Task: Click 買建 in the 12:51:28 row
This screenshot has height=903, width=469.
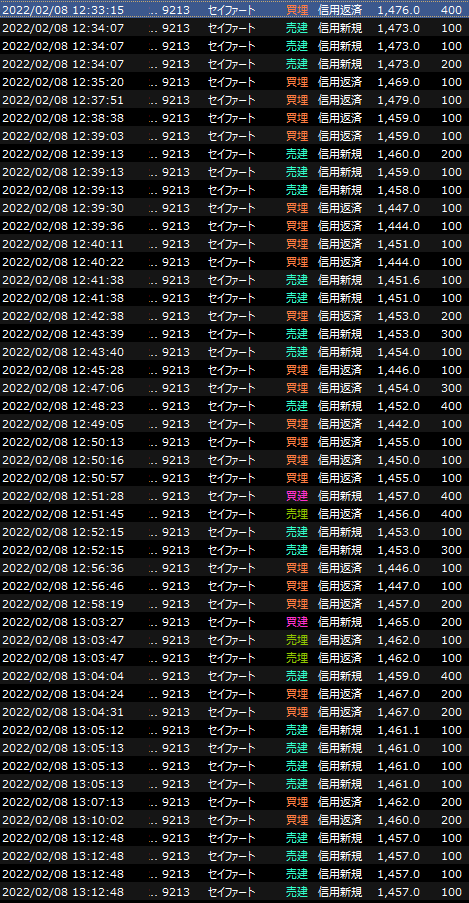Action: click(x=297, y=496)
